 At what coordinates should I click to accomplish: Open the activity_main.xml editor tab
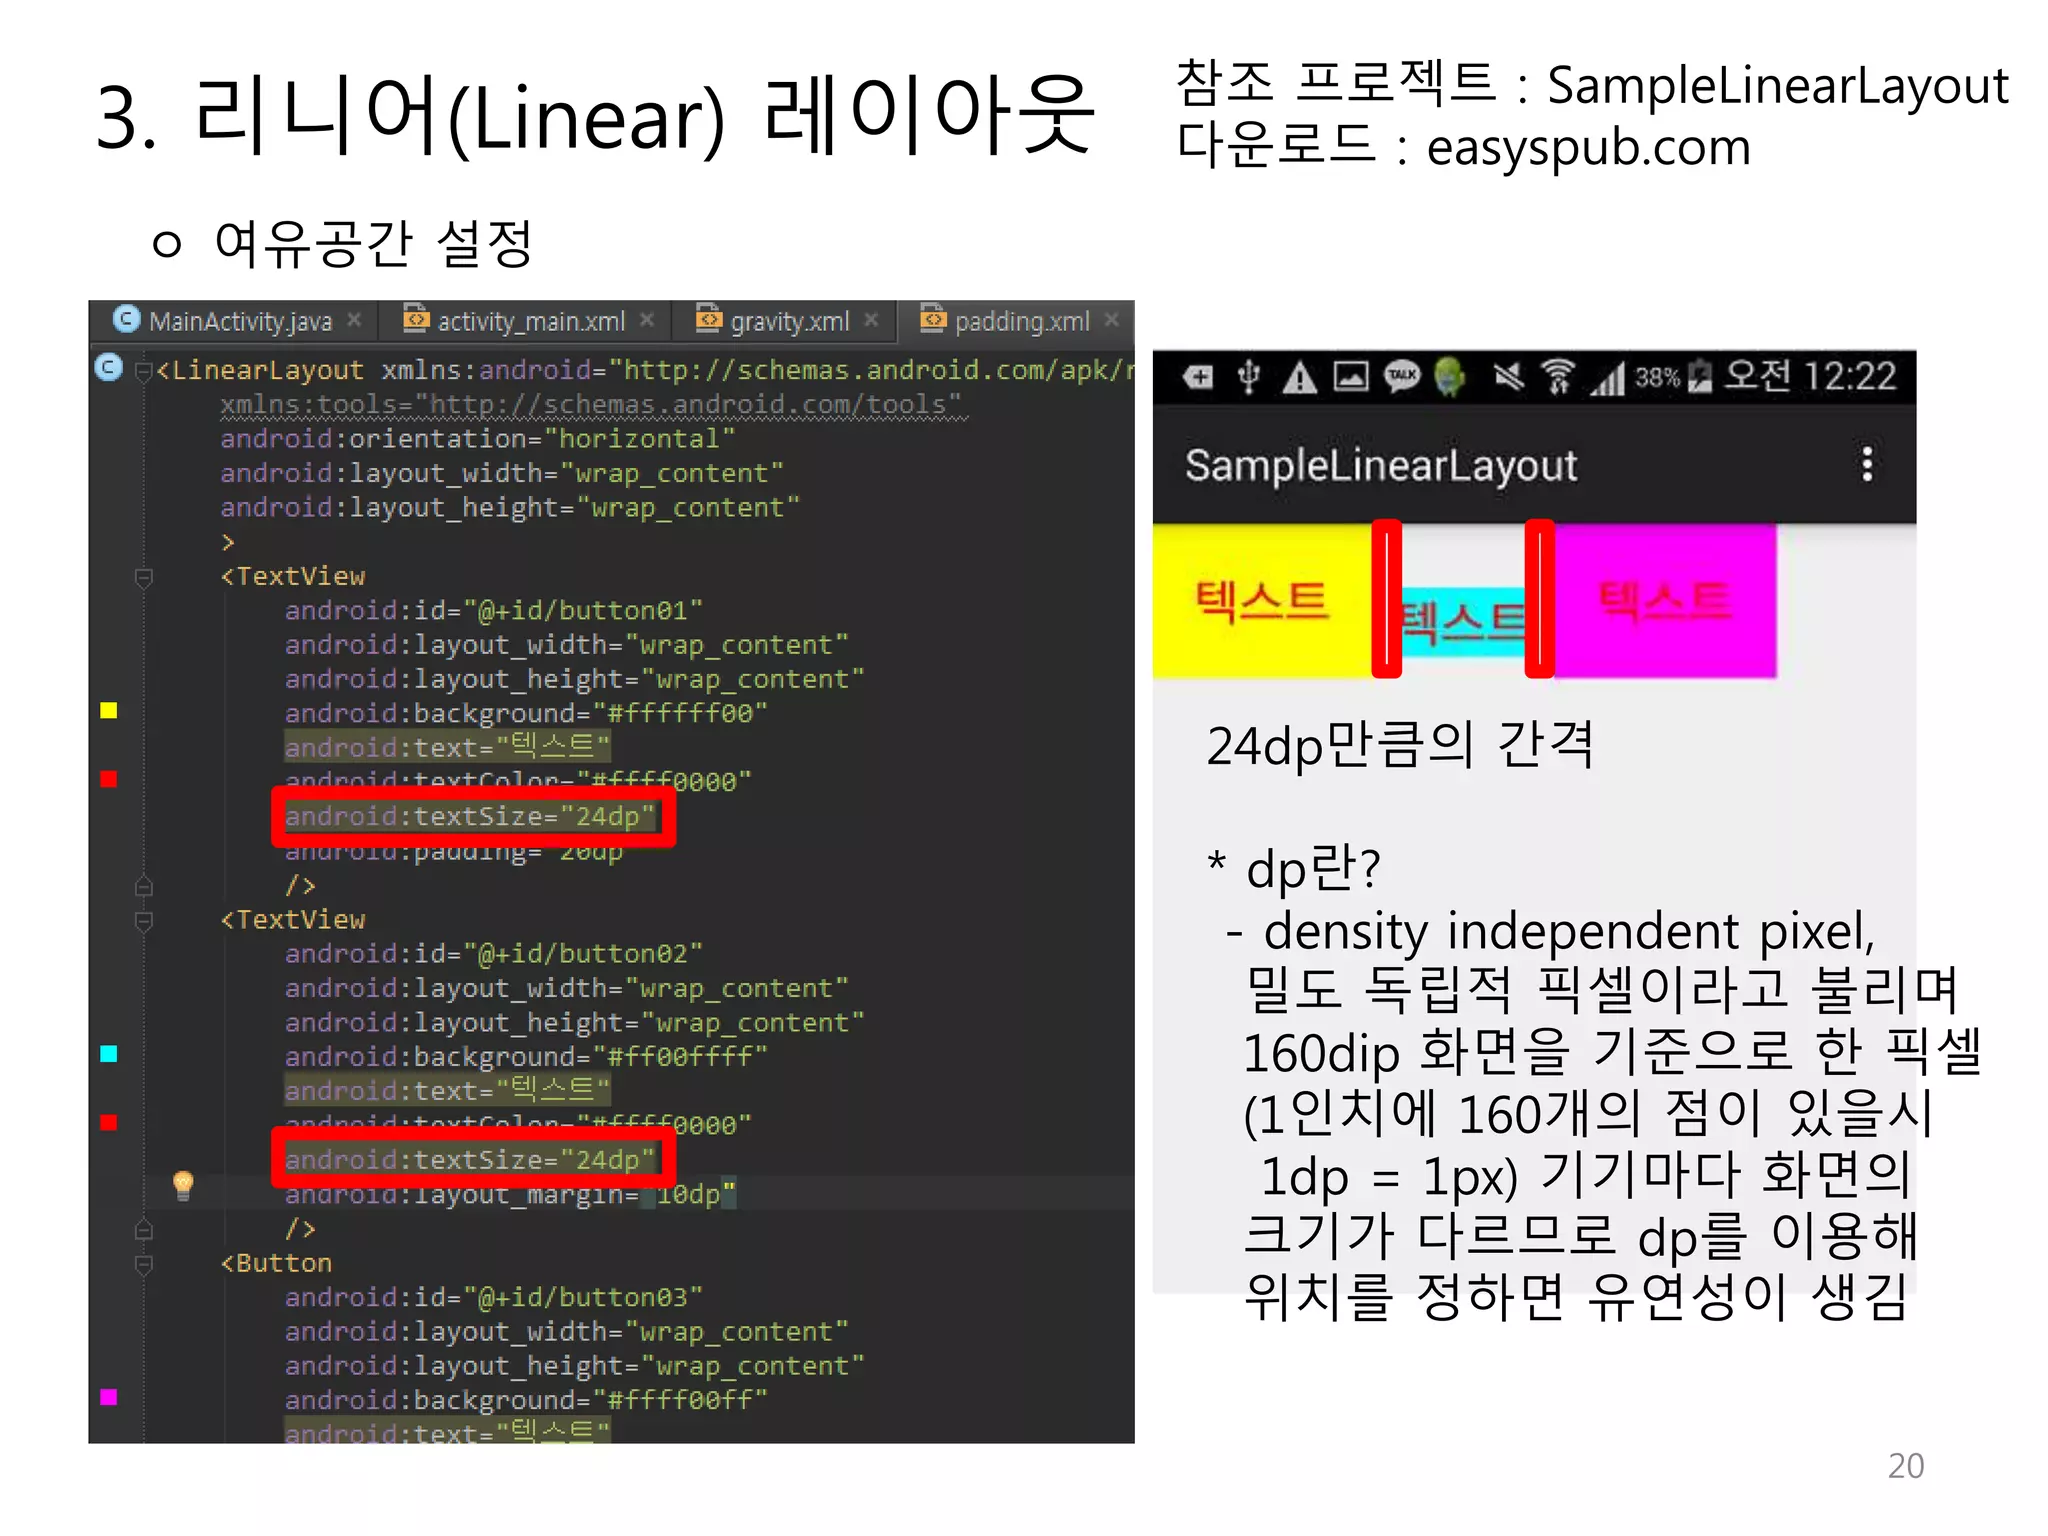530,321
